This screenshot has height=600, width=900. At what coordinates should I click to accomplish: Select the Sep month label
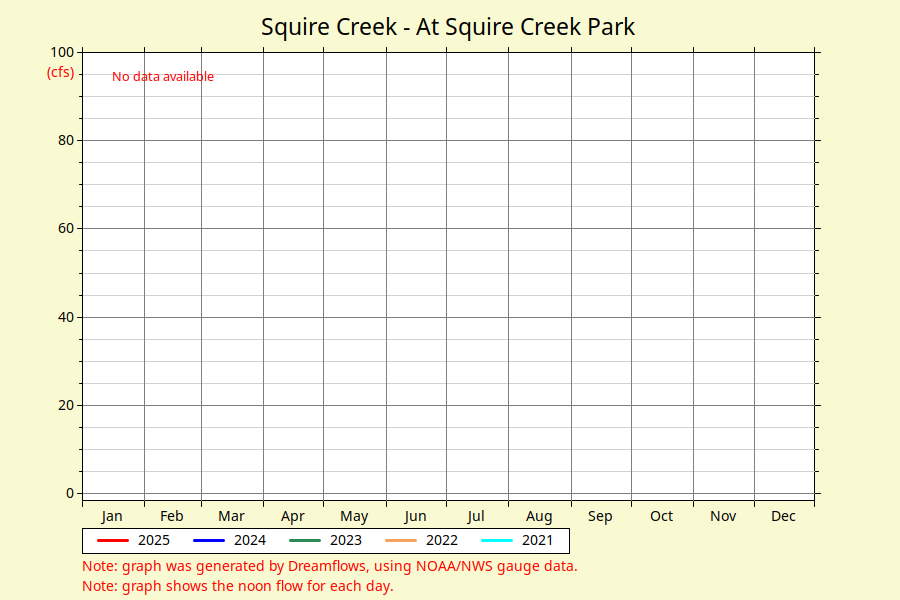point(600,516)
